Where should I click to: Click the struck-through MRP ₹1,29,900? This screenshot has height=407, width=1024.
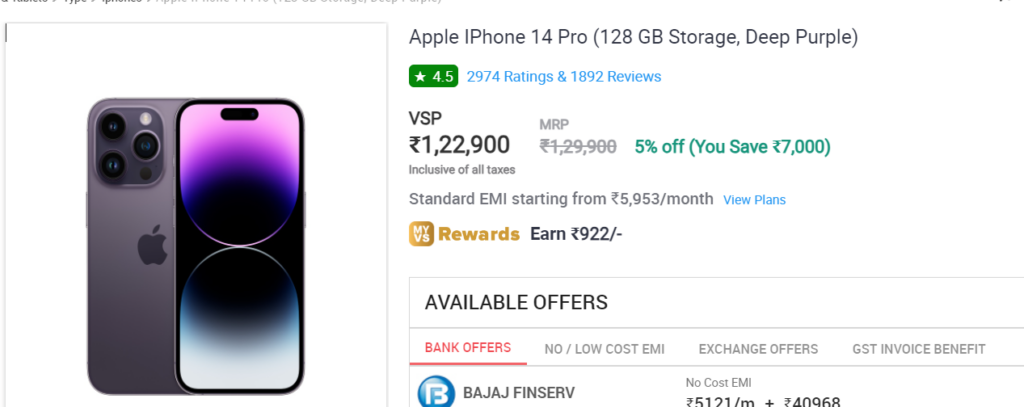coord(578,147)
